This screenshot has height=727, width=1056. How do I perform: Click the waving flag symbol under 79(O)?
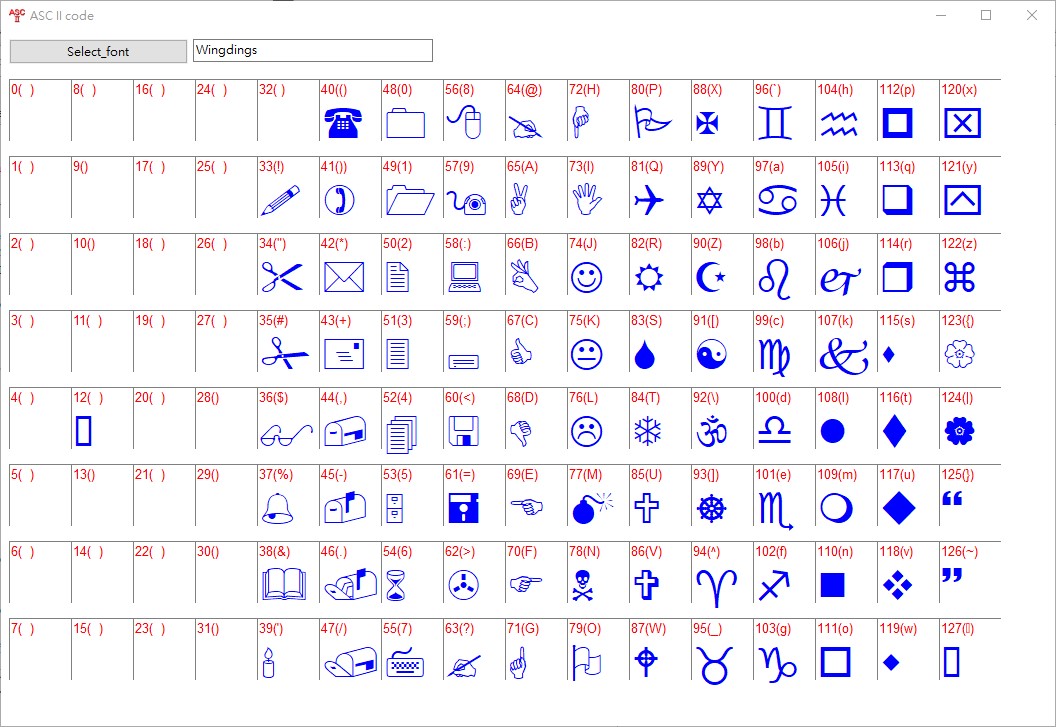coord(586,663)
